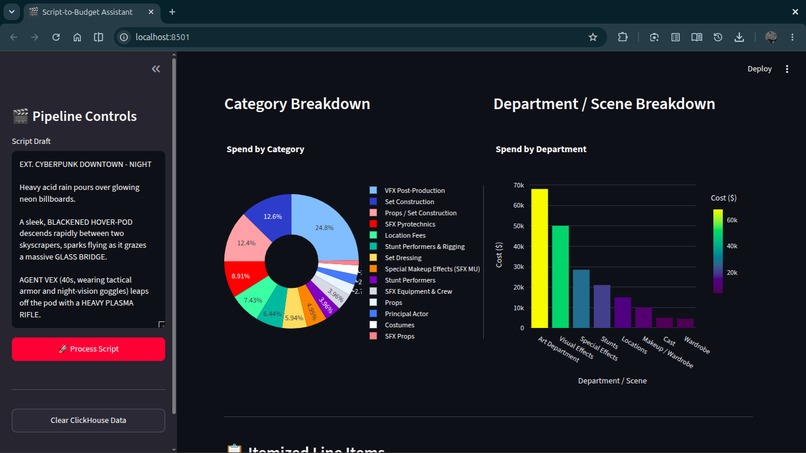Bookmark this page with star icon

tap(593, 37)
